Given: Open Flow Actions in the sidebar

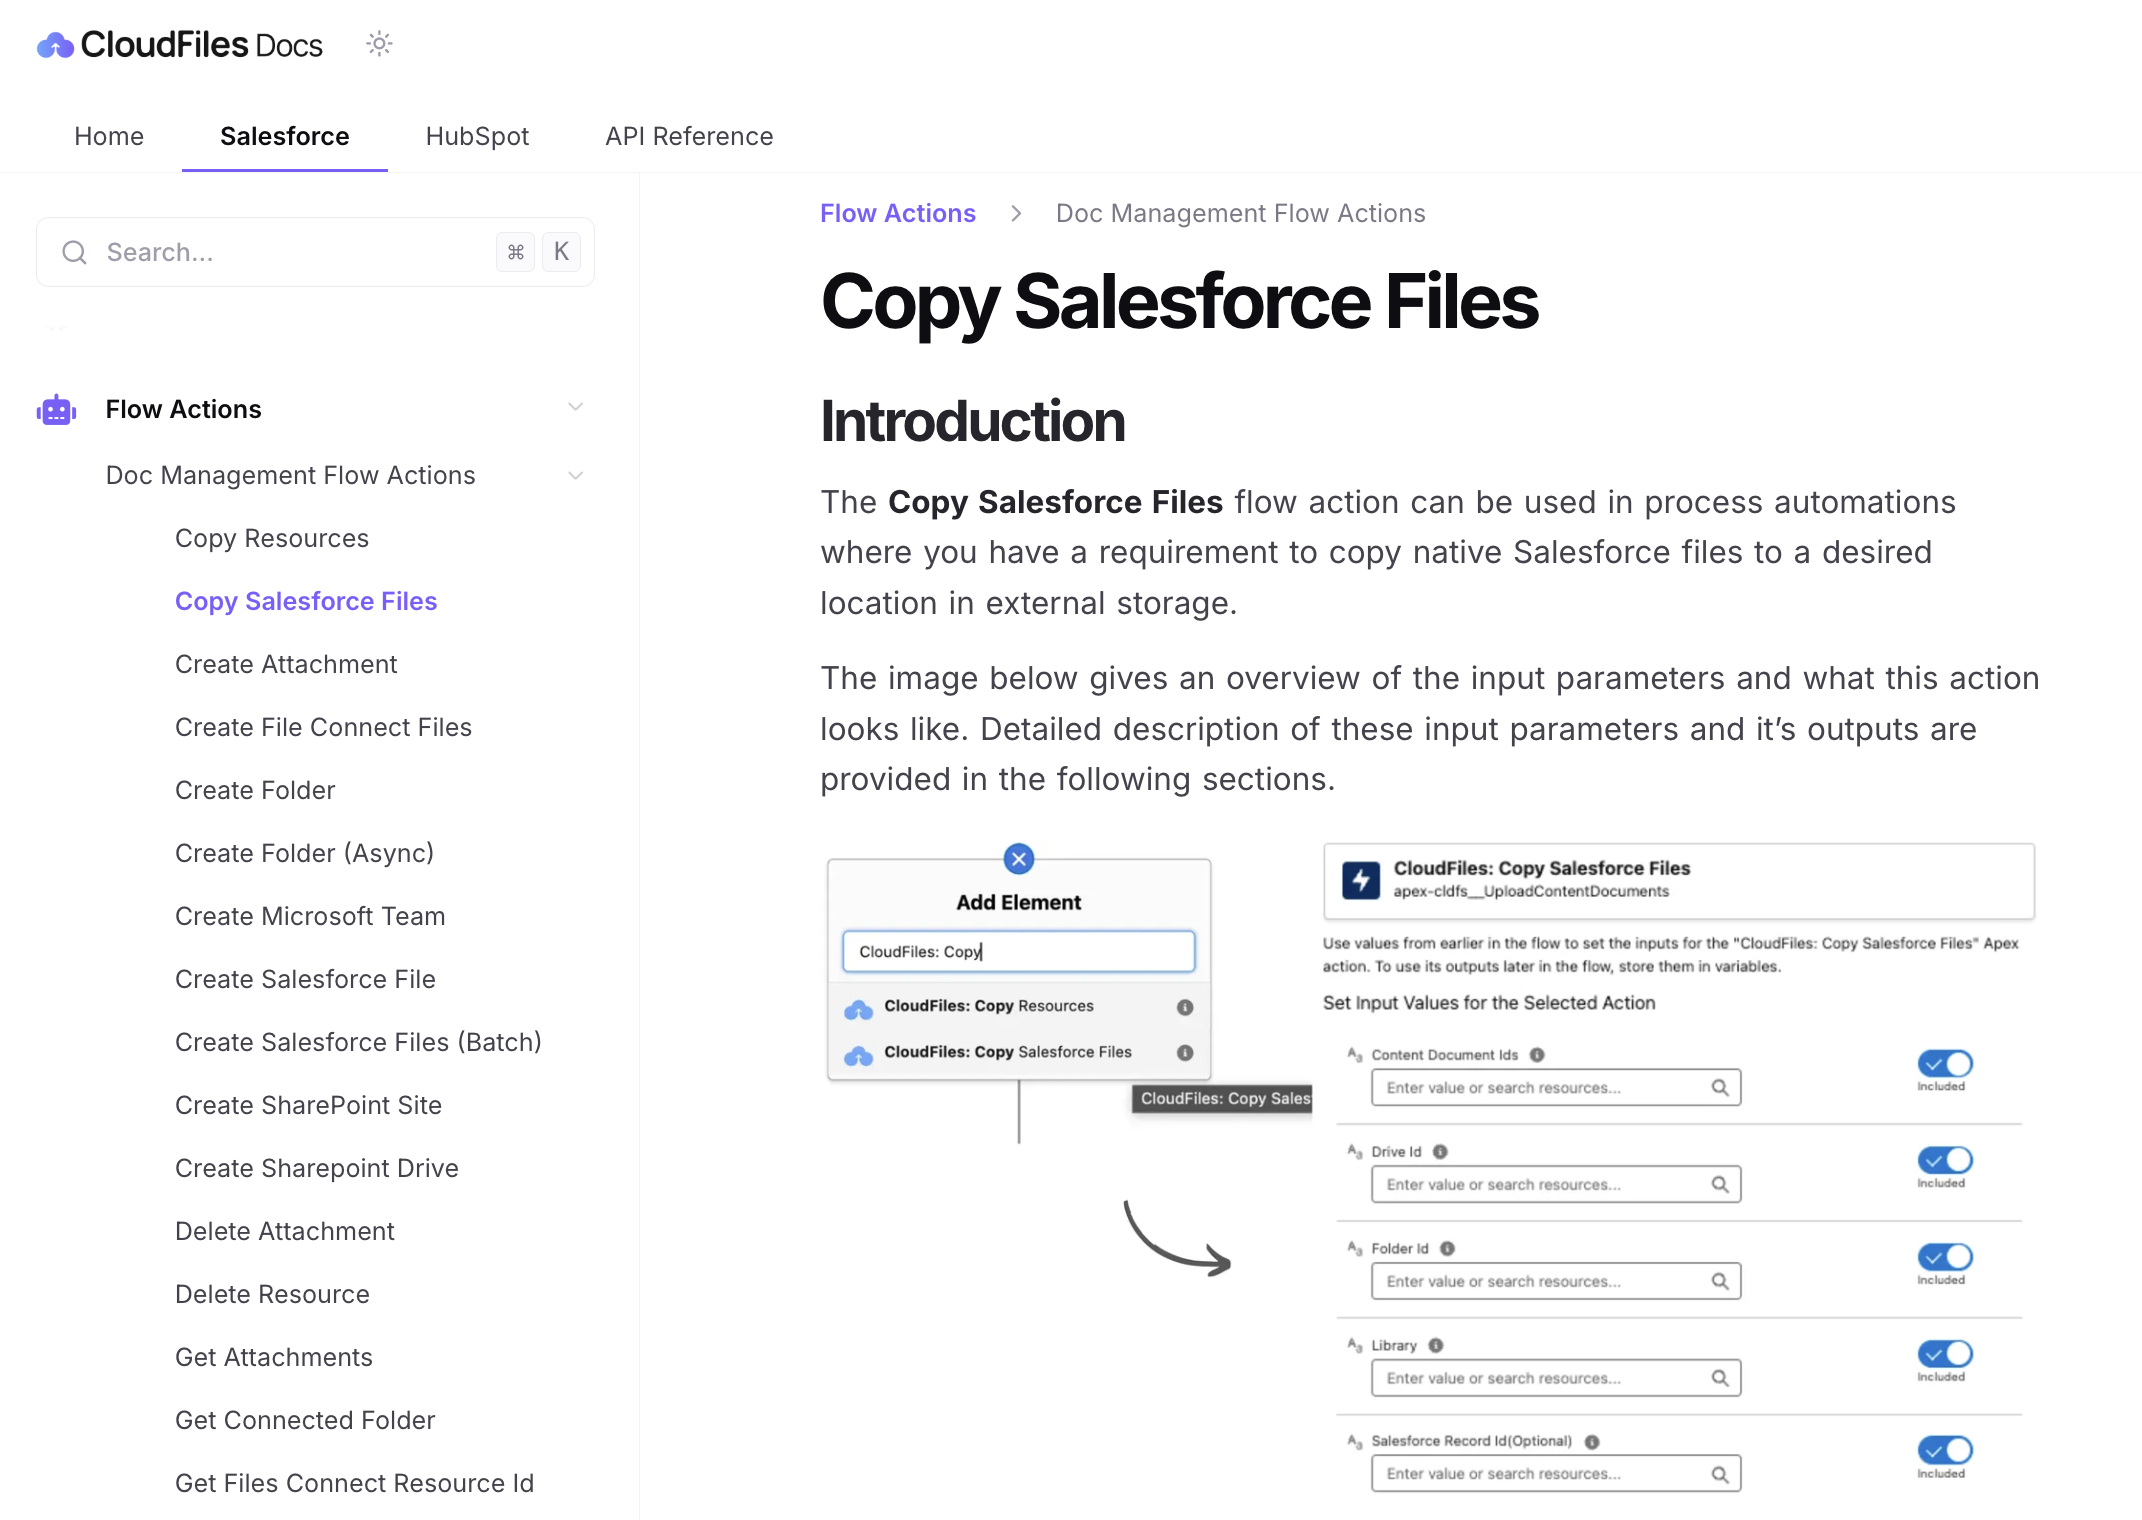Looking at the screenshot, I should pyautogui.click(x=184, y=409).
